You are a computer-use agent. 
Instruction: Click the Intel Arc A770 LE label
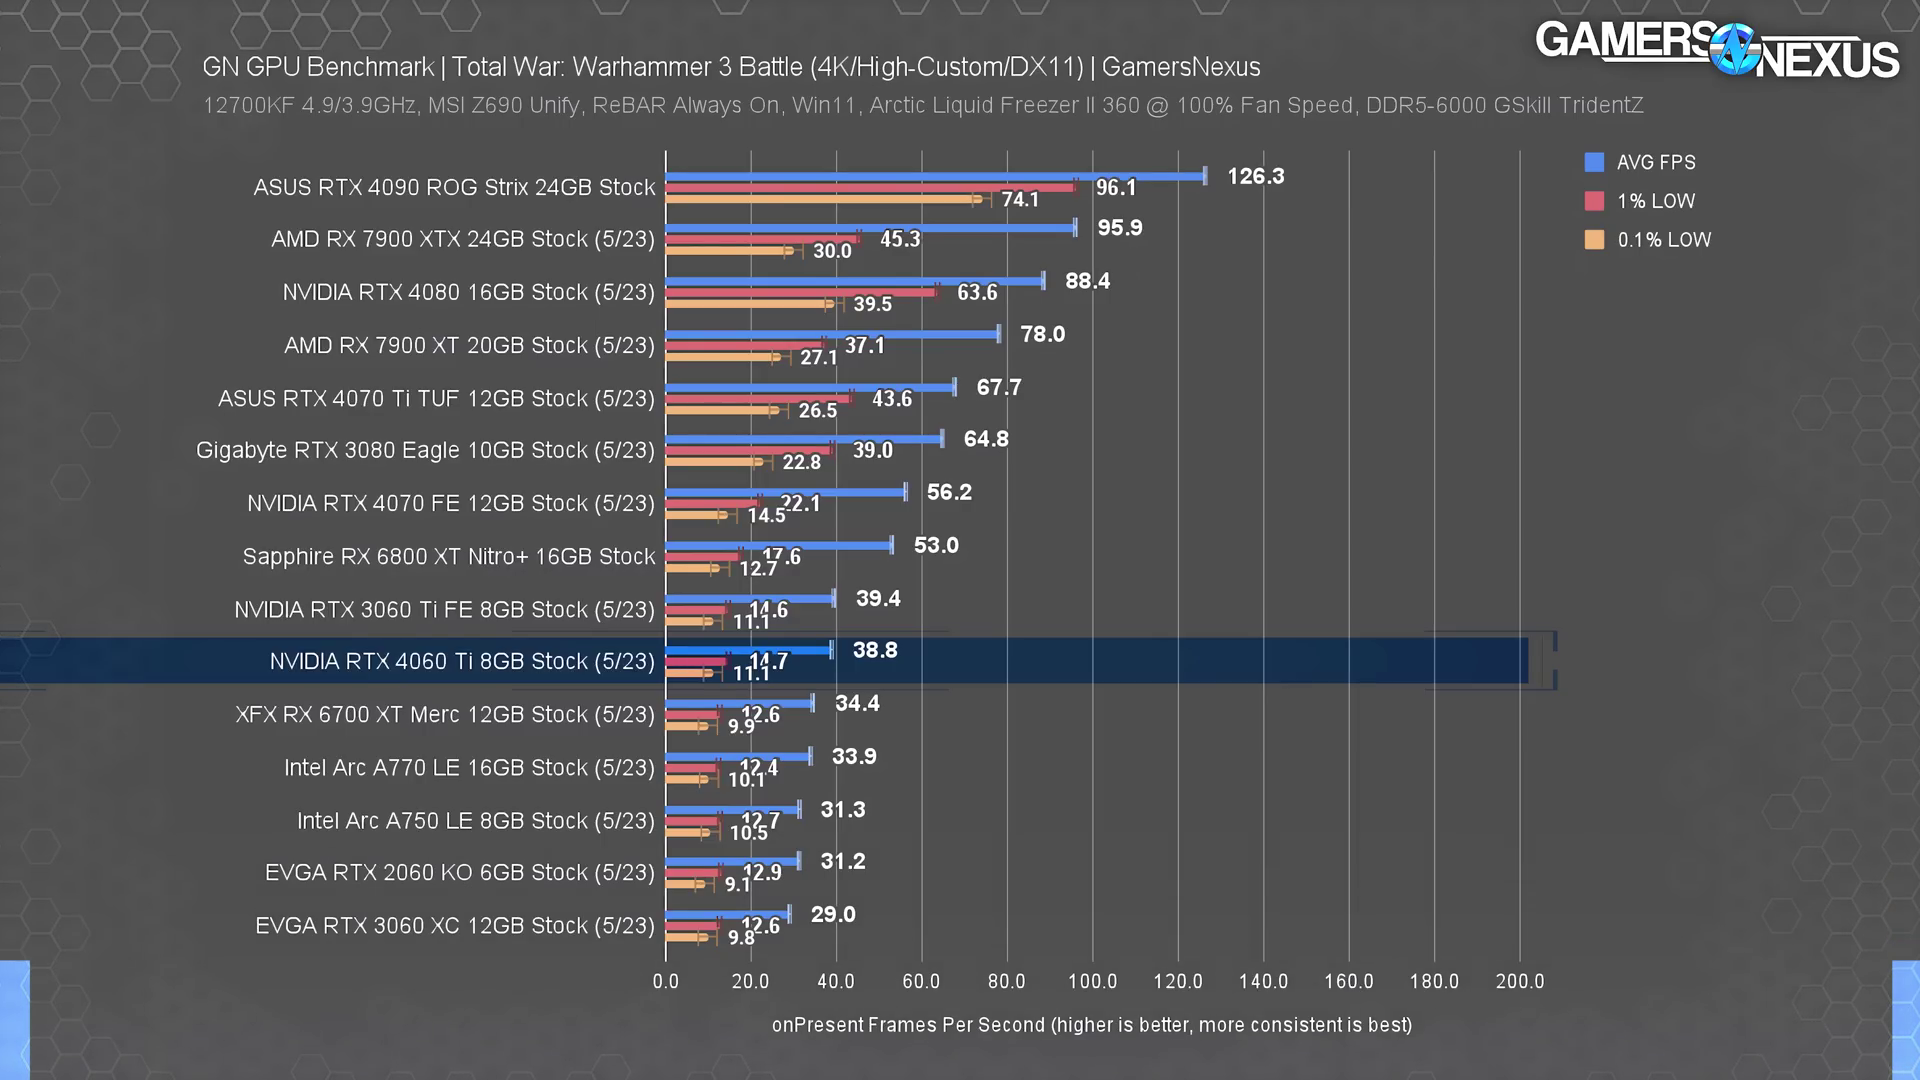[468, 768]
